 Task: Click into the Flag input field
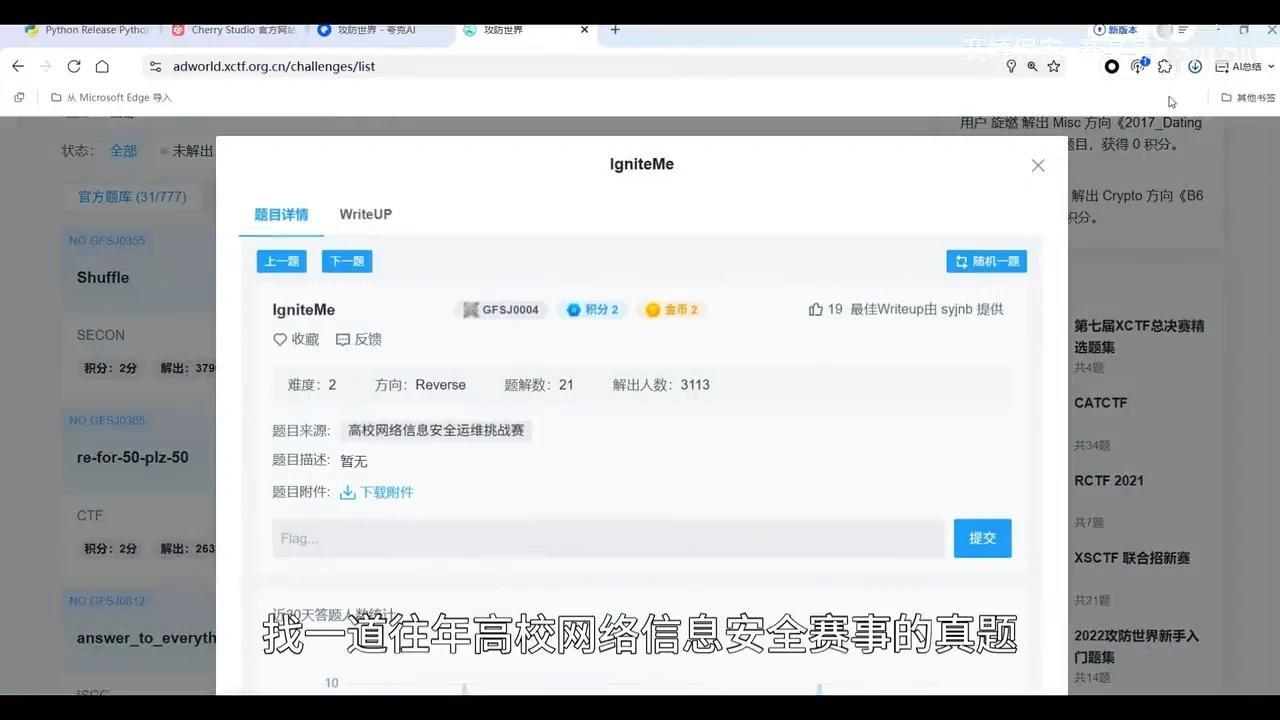point(608,538)
